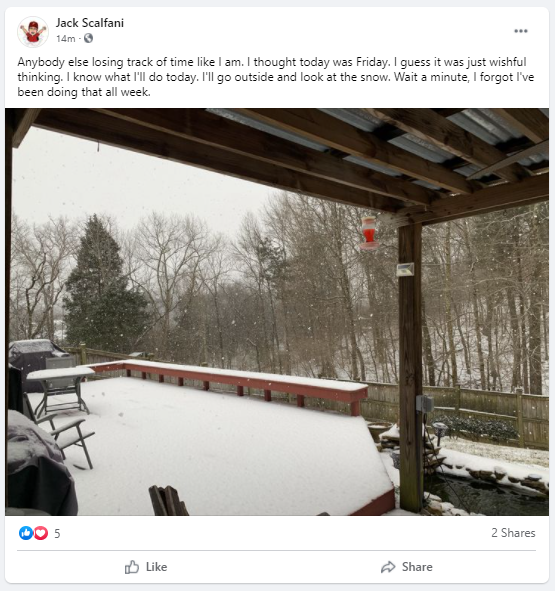This screenshot has height=591, width=555.
Task: Open the Jack Scalfani name link
Action: 90,23
